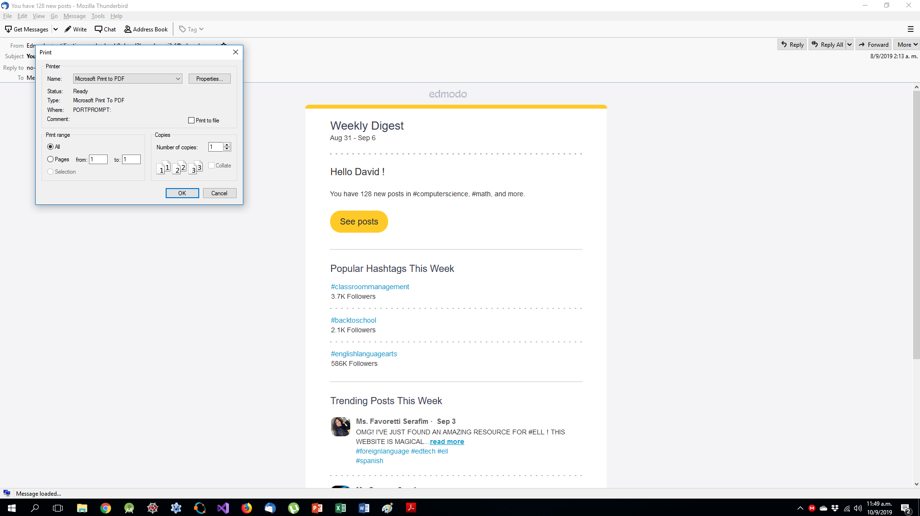Open the #classroommanagement hashtag link
Image resolution: width=920 pixels, height=516 pixels.
pyautogui.click(x=370, y=286)
